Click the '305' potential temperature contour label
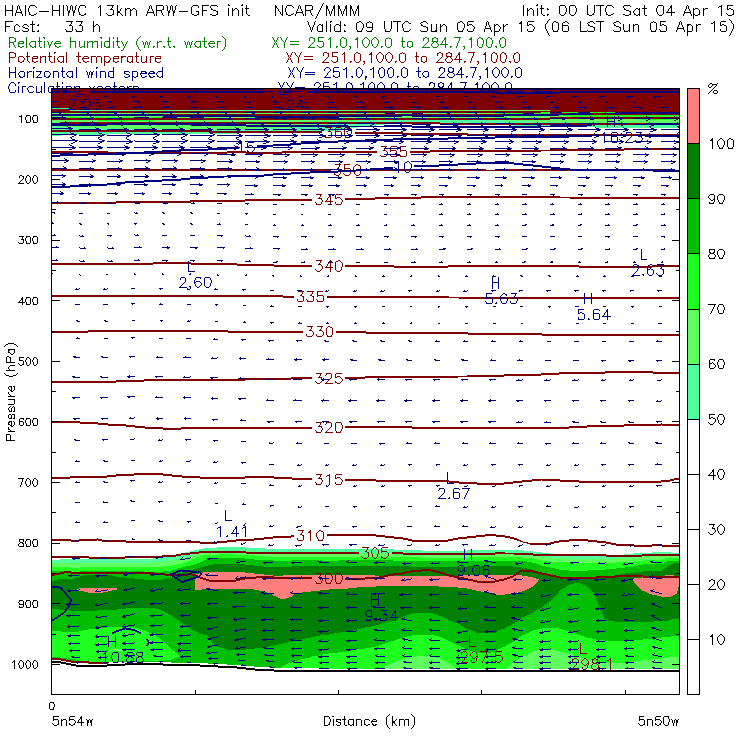This screenshot has width=740, height=740. coord(375,553)
